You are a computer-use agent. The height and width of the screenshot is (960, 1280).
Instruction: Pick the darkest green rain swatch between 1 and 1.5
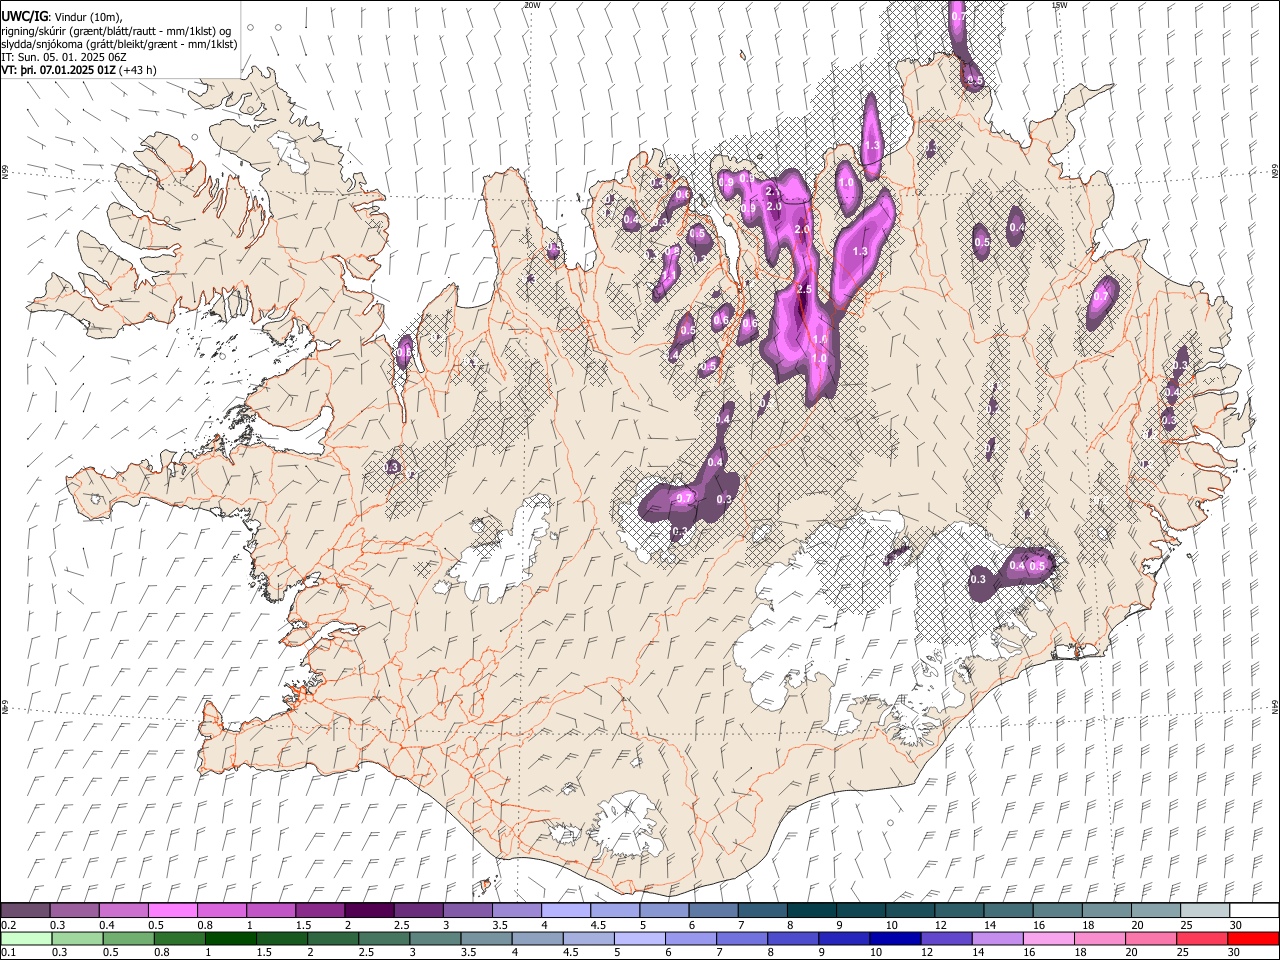coord(231,938)
